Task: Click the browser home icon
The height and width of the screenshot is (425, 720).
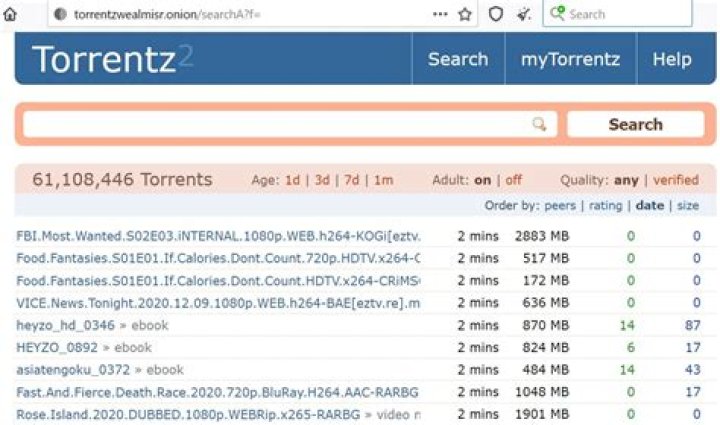Action: (x=11, y=14)
